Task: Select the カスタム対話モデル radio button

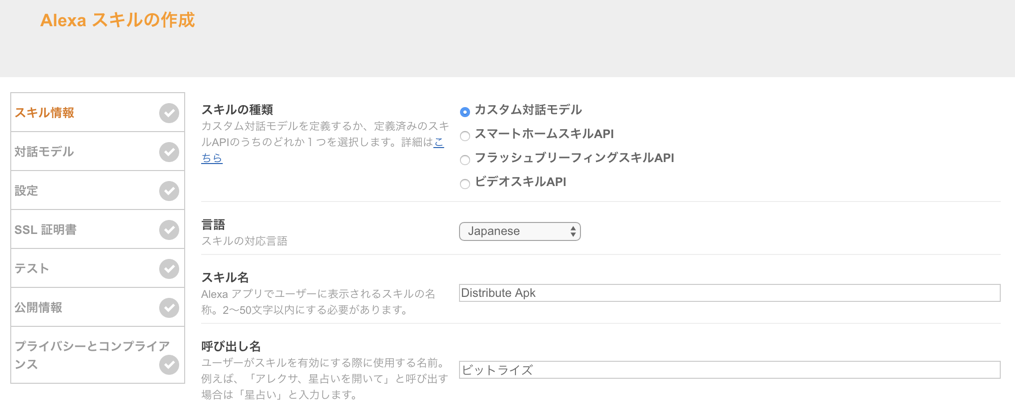Action: click(x=465, y=112)
